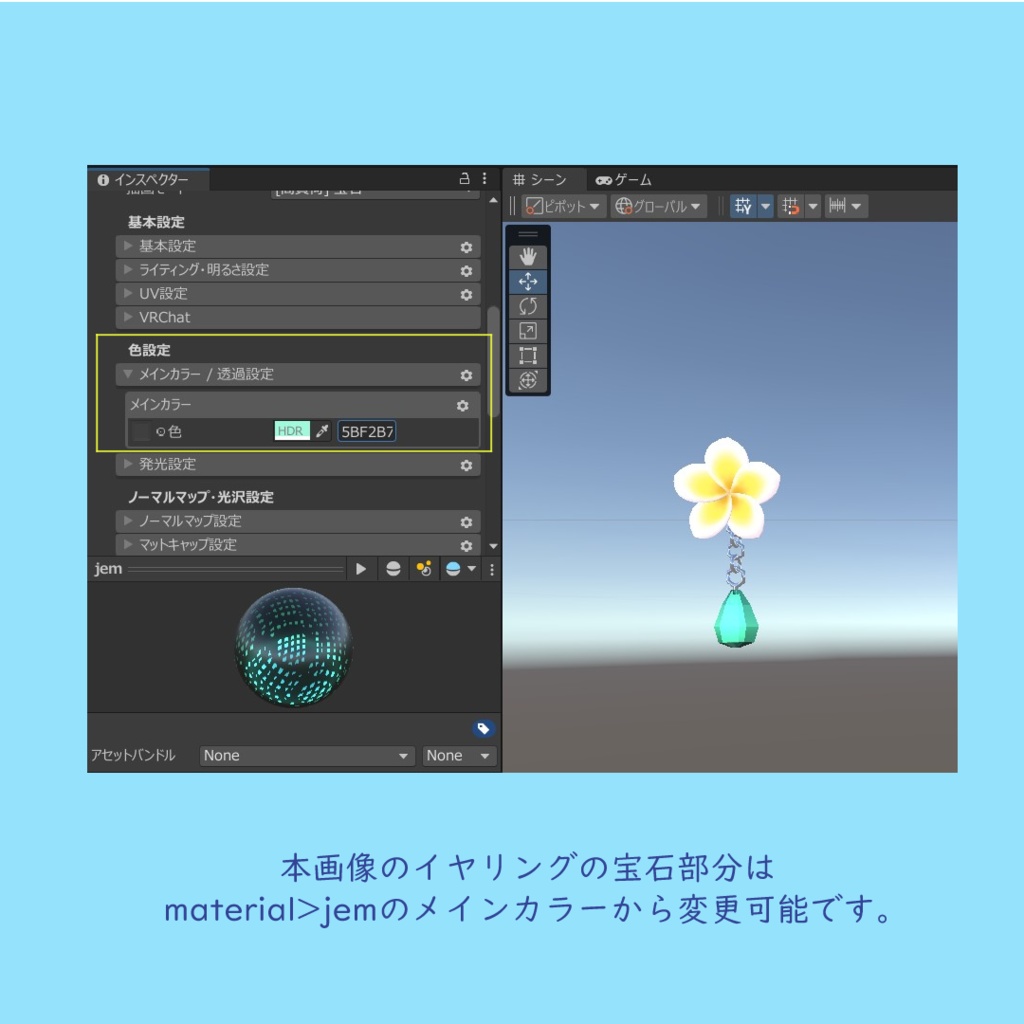Switch to the ゲーム tab

pos(625,180)
